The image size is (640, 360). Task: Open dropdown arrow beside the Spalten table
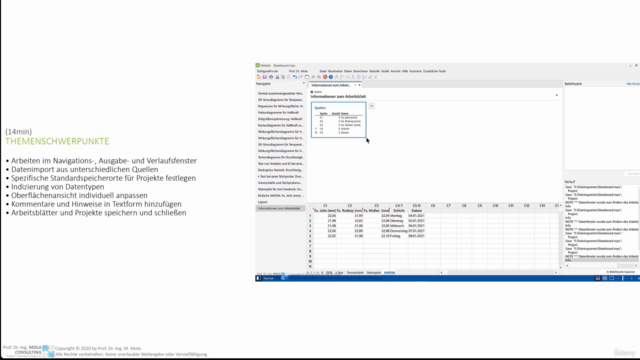point(371,106)
